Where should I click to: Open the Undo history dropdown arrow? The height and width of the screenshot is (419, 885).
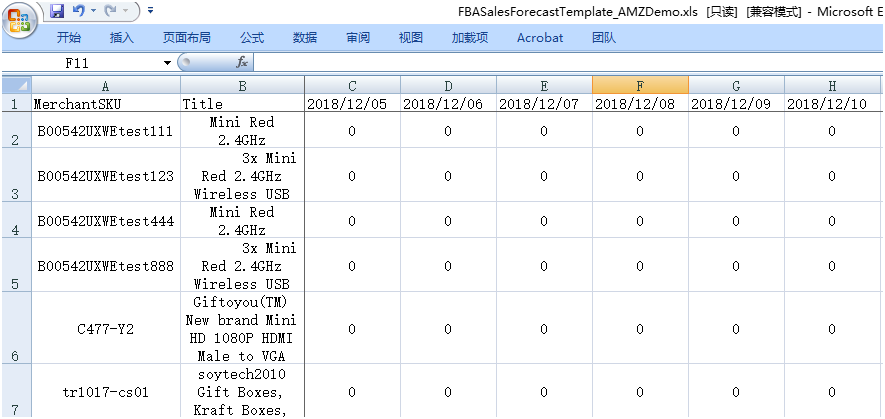[x=93, y=11]
